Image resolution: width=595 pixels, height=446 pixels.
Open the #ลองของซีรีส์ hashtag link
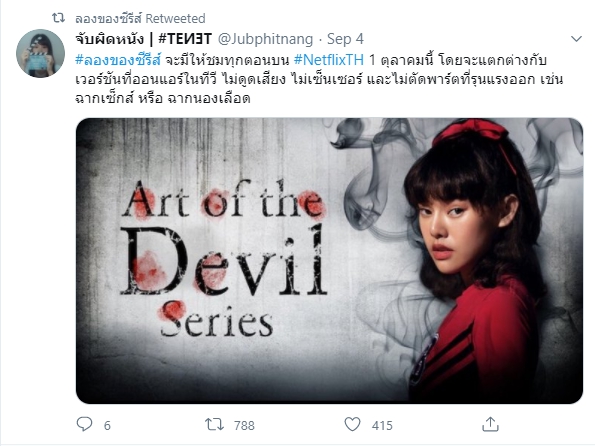click(x=118, y=60)
